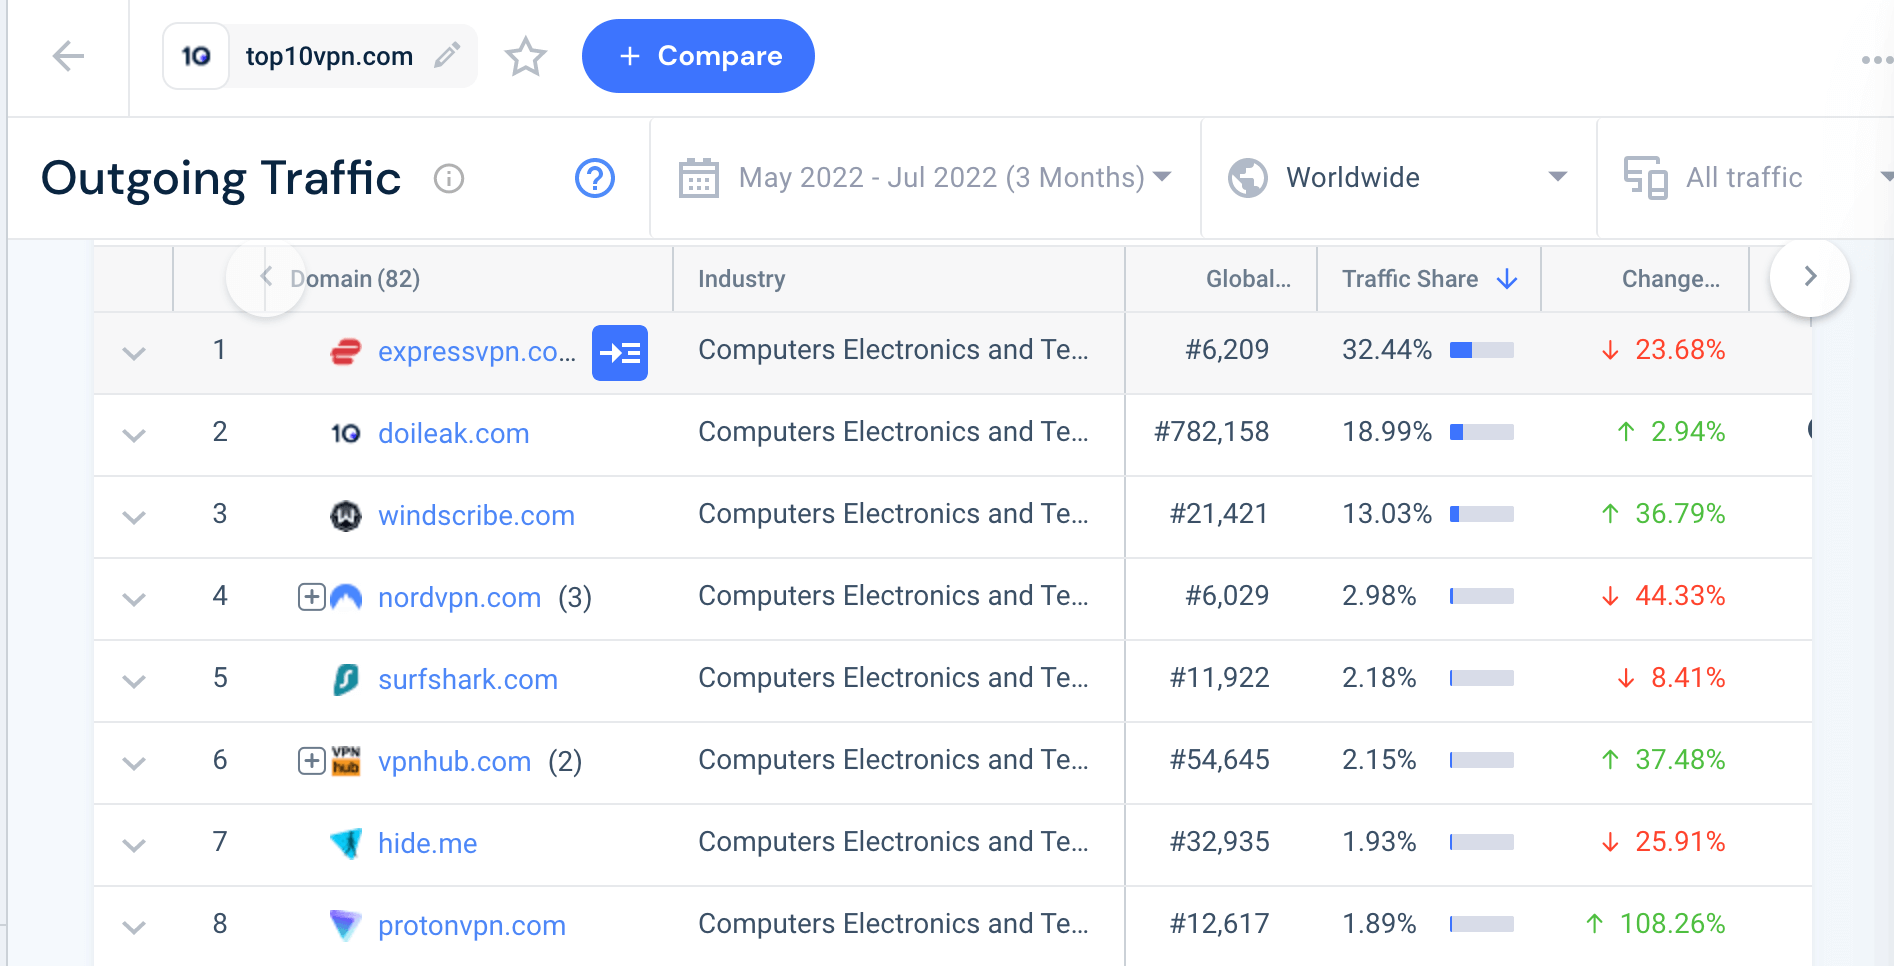
Task: Click the pencil icon to edit domain name
Action: [447, 56]
